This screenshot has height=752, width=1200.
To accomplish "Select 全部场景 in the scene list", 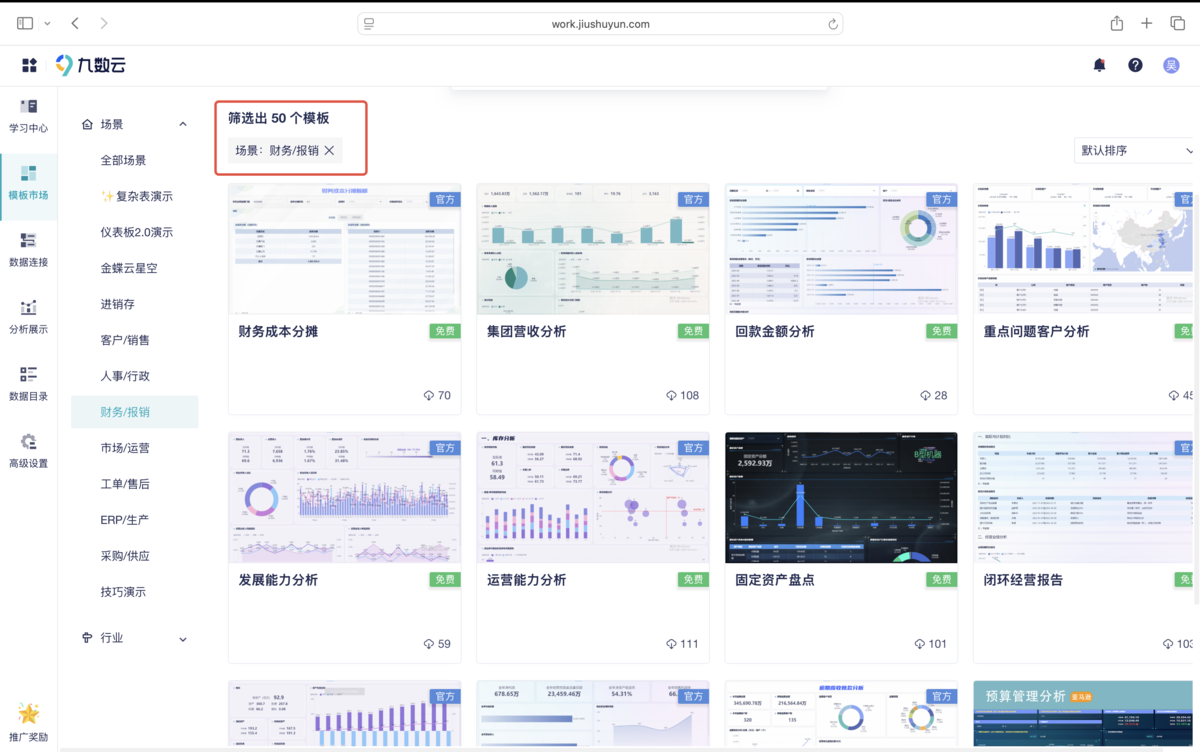I will (123, 160).
